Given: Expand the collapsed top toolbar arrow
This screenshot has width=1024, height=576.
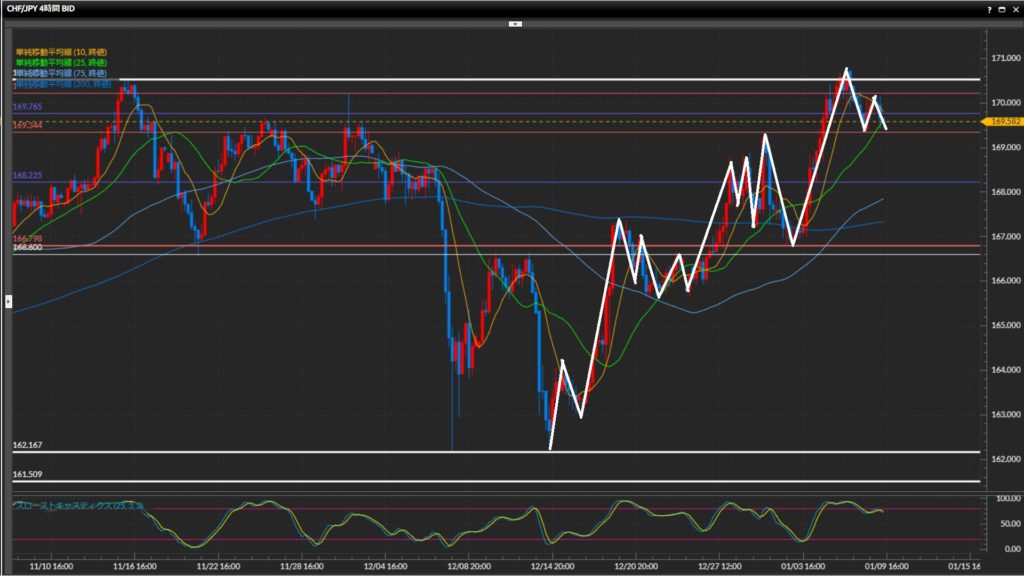Looking at the screenshot, I should coord(515,22).
